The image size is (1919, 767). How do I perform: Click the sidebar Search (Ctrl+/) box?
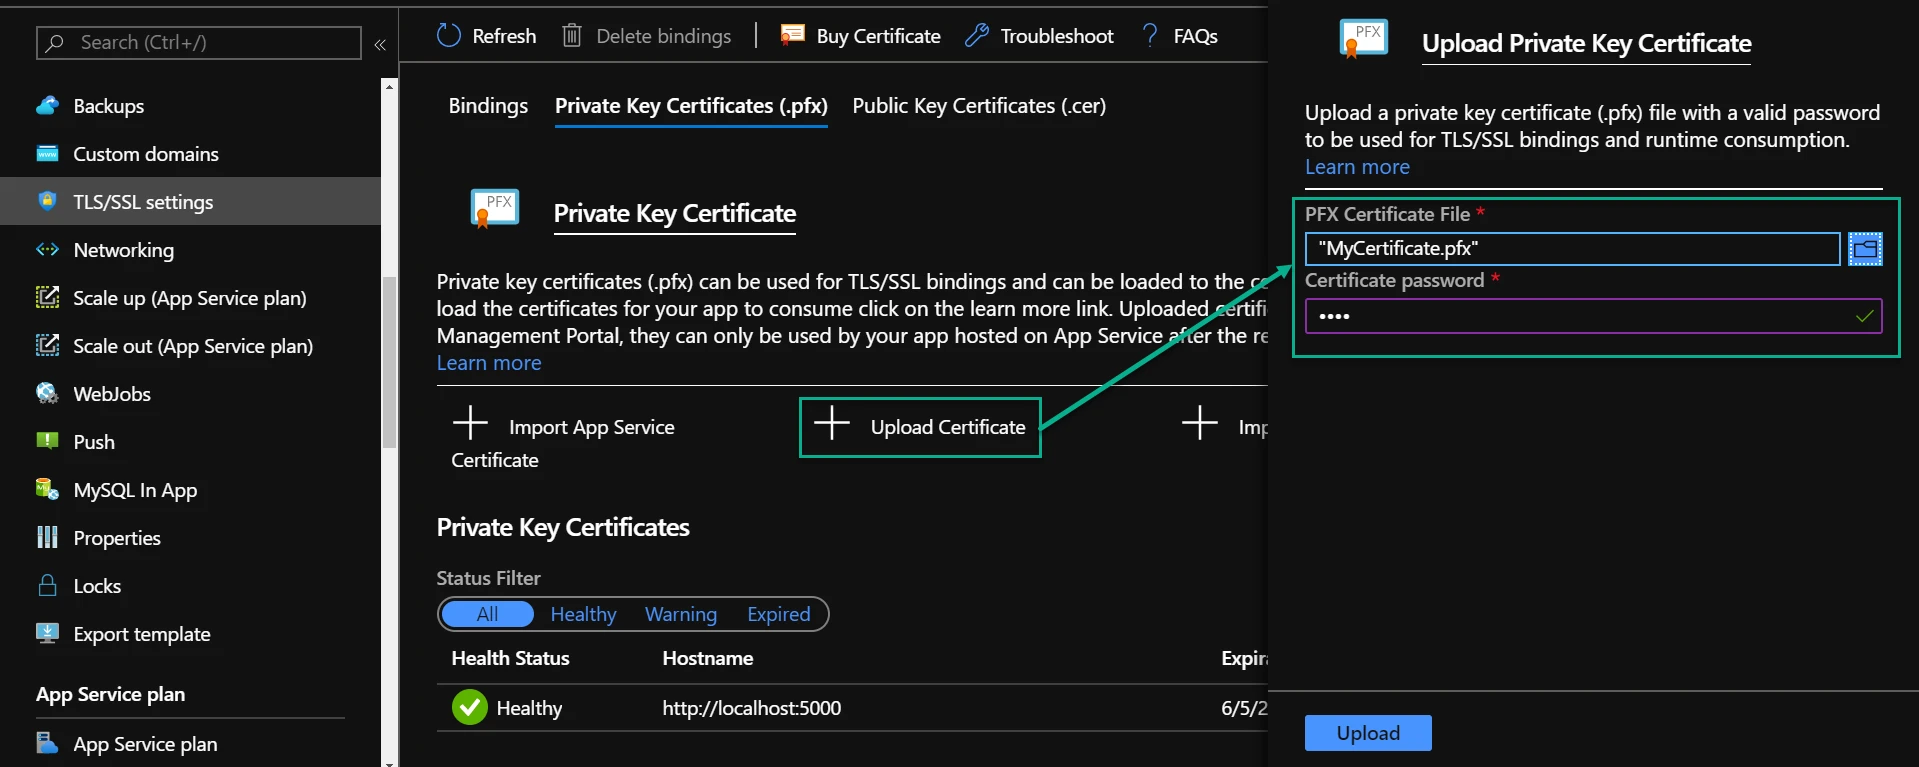(199, 43)
